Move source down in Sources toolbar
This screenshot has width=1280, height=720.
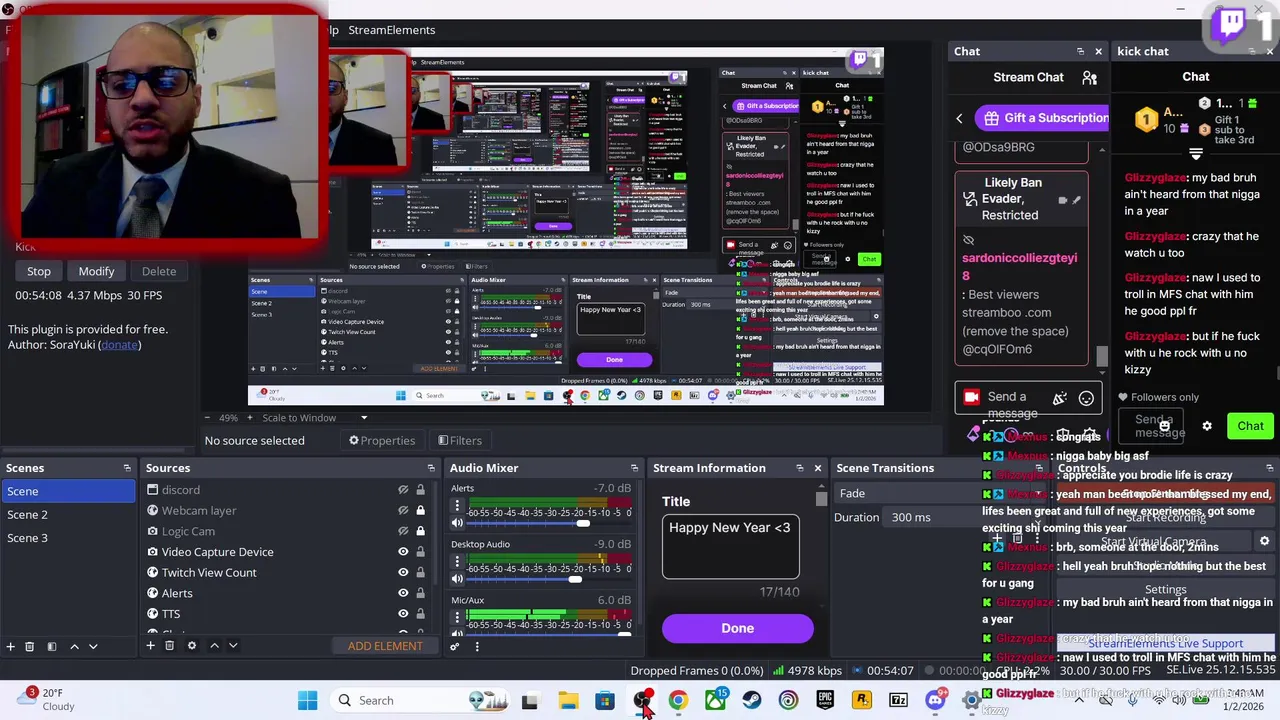[x=233, y=646]
